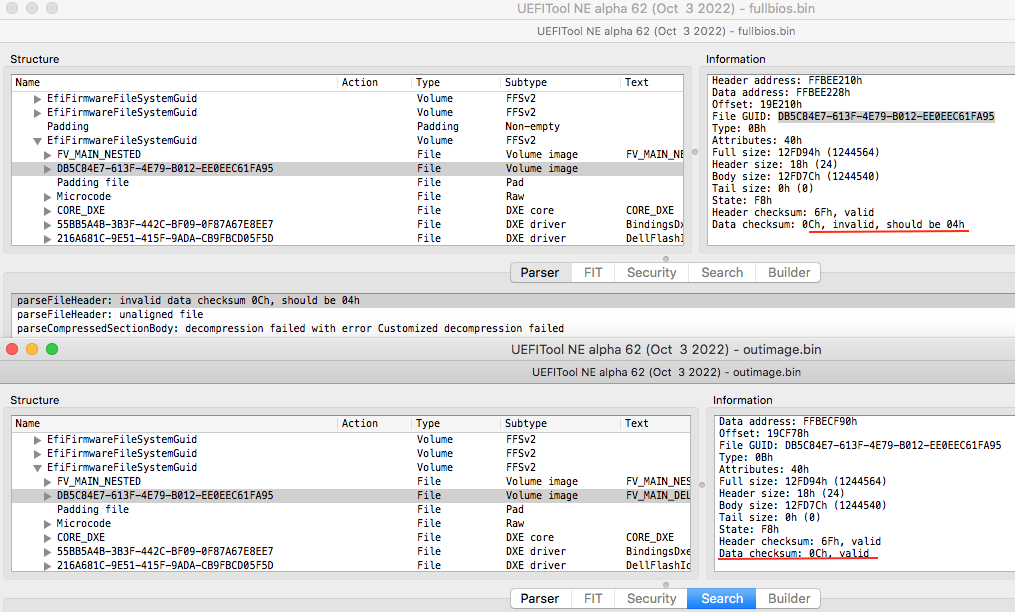The image size is (1015, 612).
Task: Click Action column header in outimage.bin window
Action: [374, 423]
